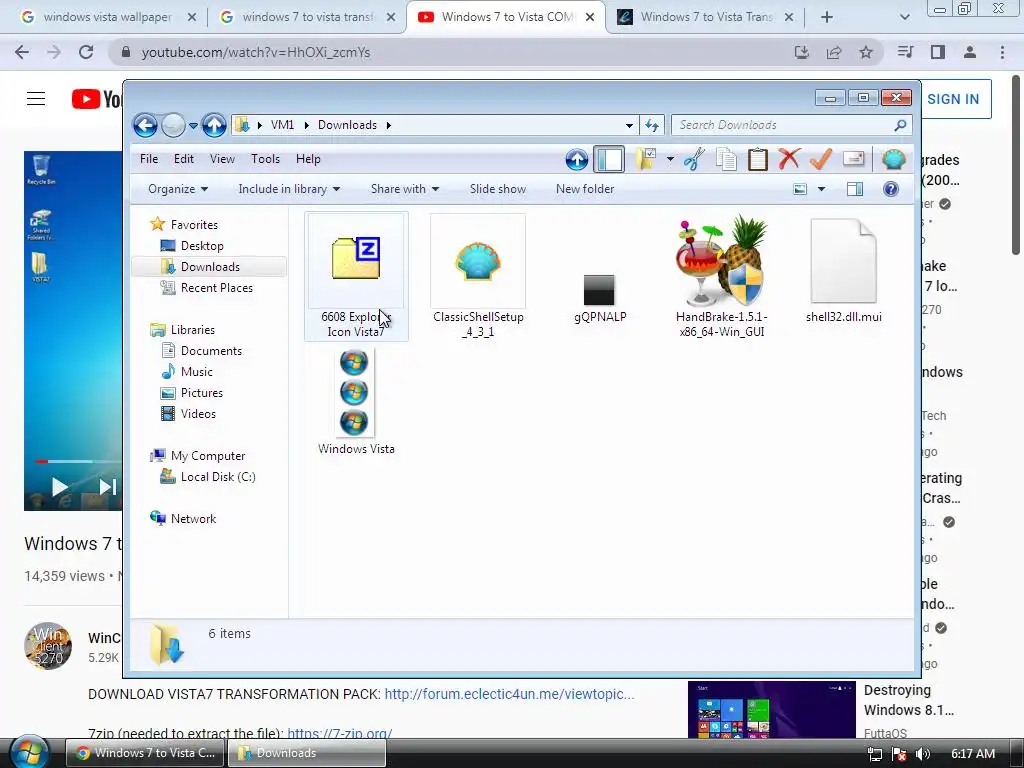Open the view options dropdown arrow
The width and height of the screenshot is (1024, 768).
(822, 189)
